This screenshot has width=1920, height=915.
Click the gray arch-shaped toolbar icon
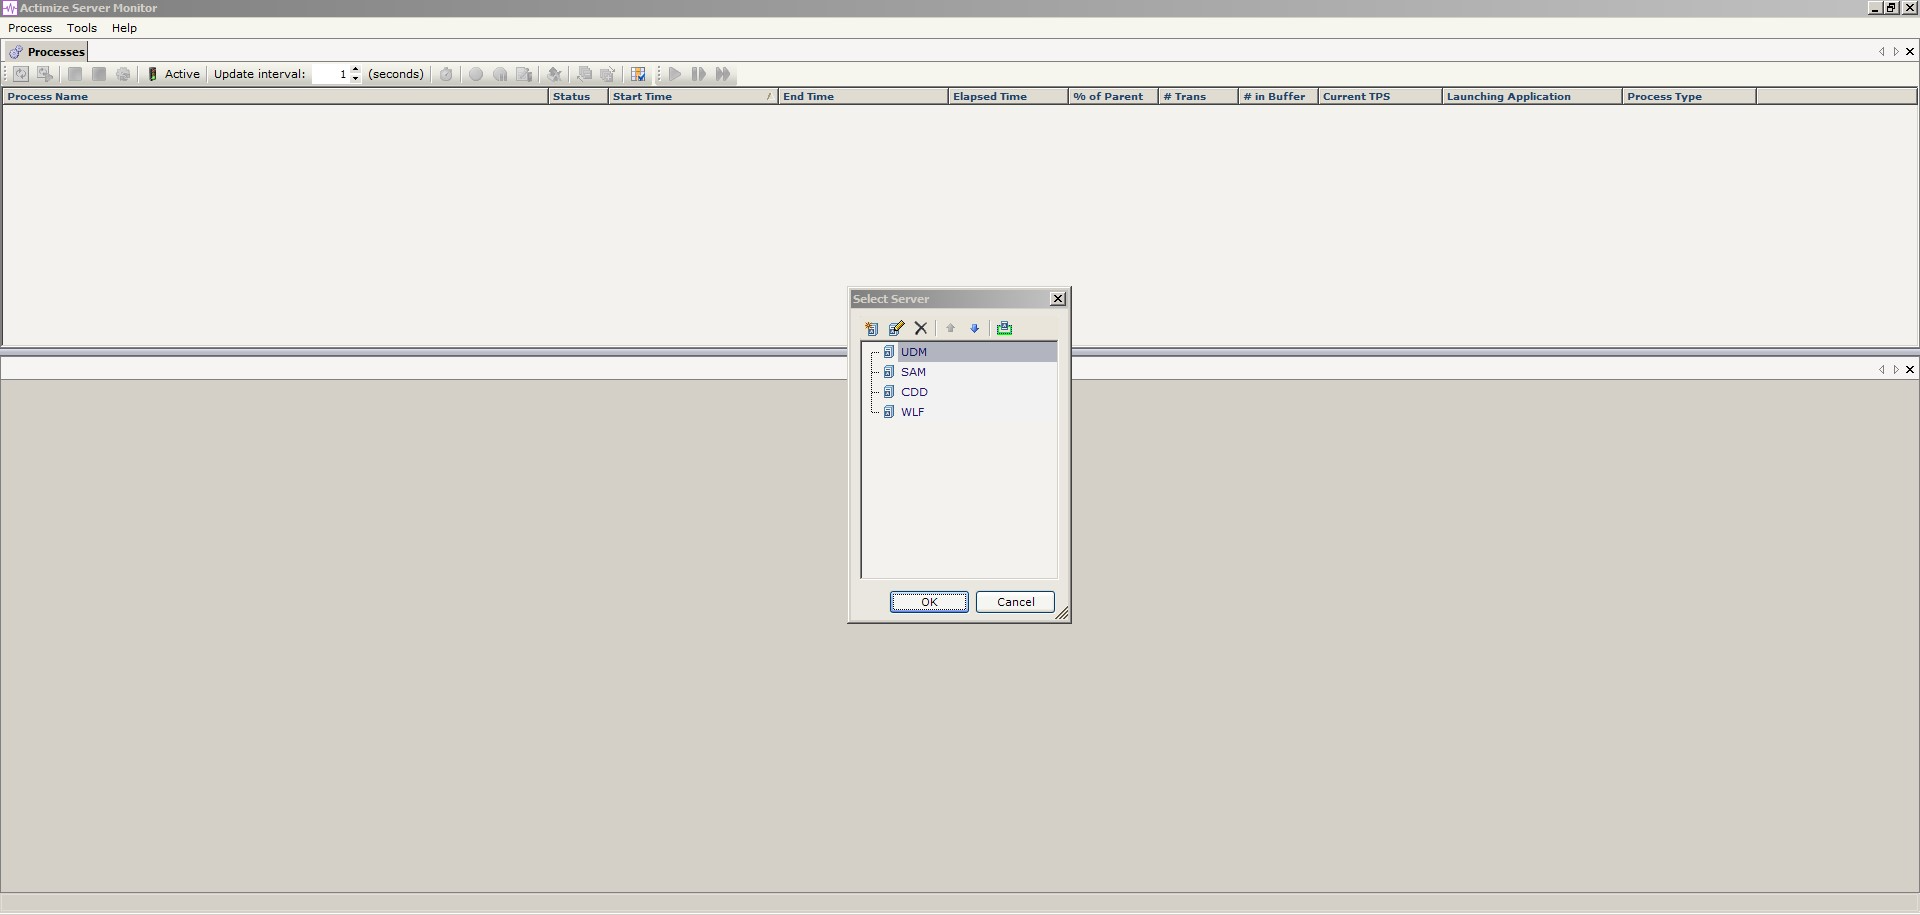point(500,74)
